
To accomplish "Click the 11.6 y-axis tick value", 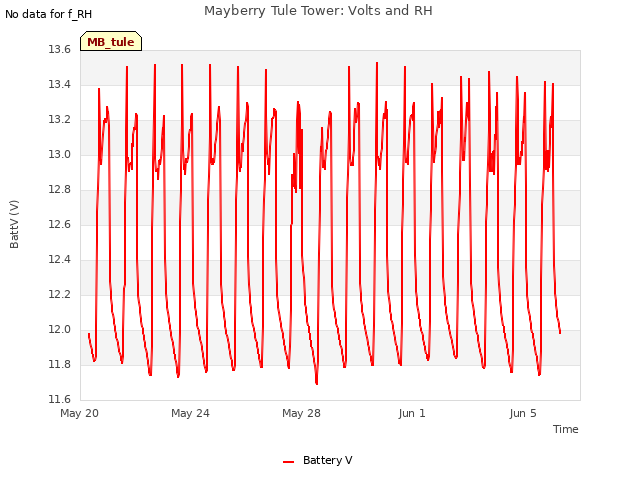I will click(60, 399).
